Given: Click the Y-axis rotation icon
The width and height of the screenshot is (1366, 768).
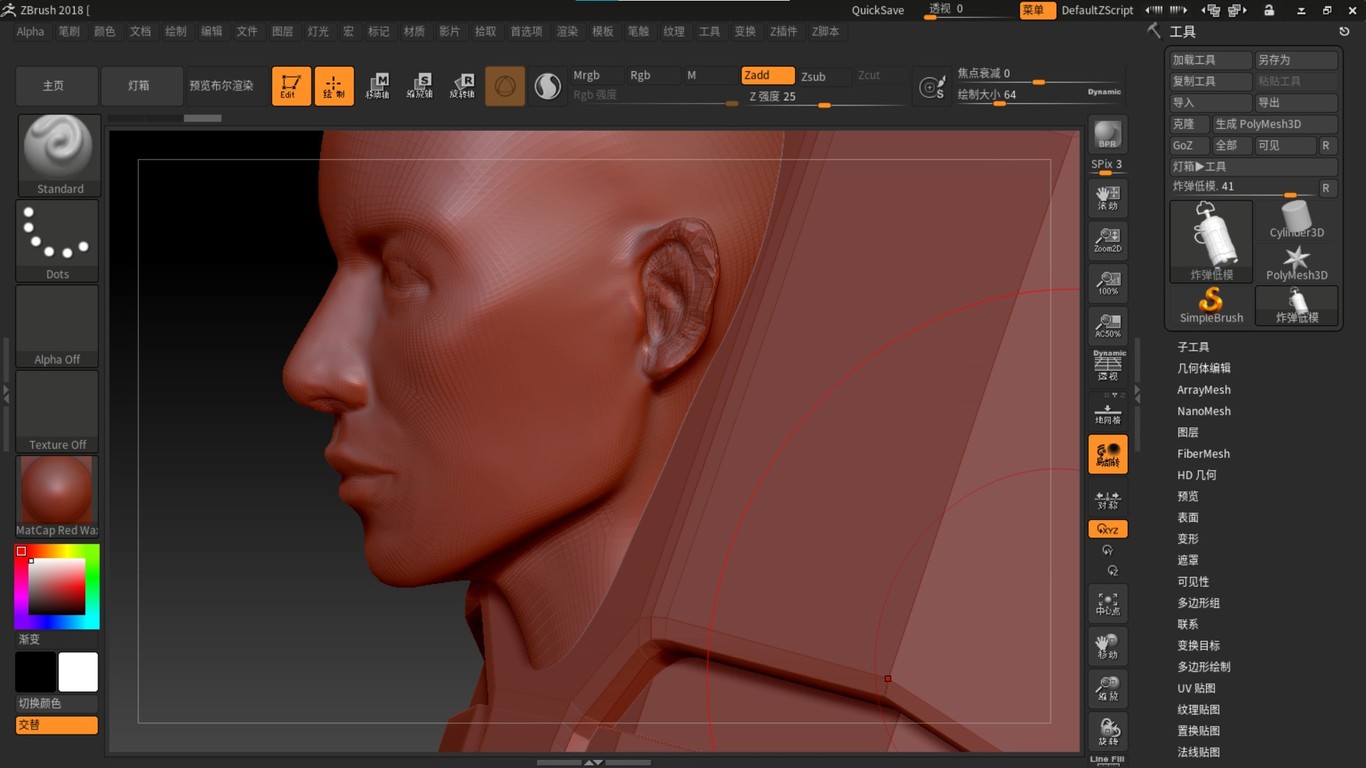Looking at the screenshot, I should 1107,550.
